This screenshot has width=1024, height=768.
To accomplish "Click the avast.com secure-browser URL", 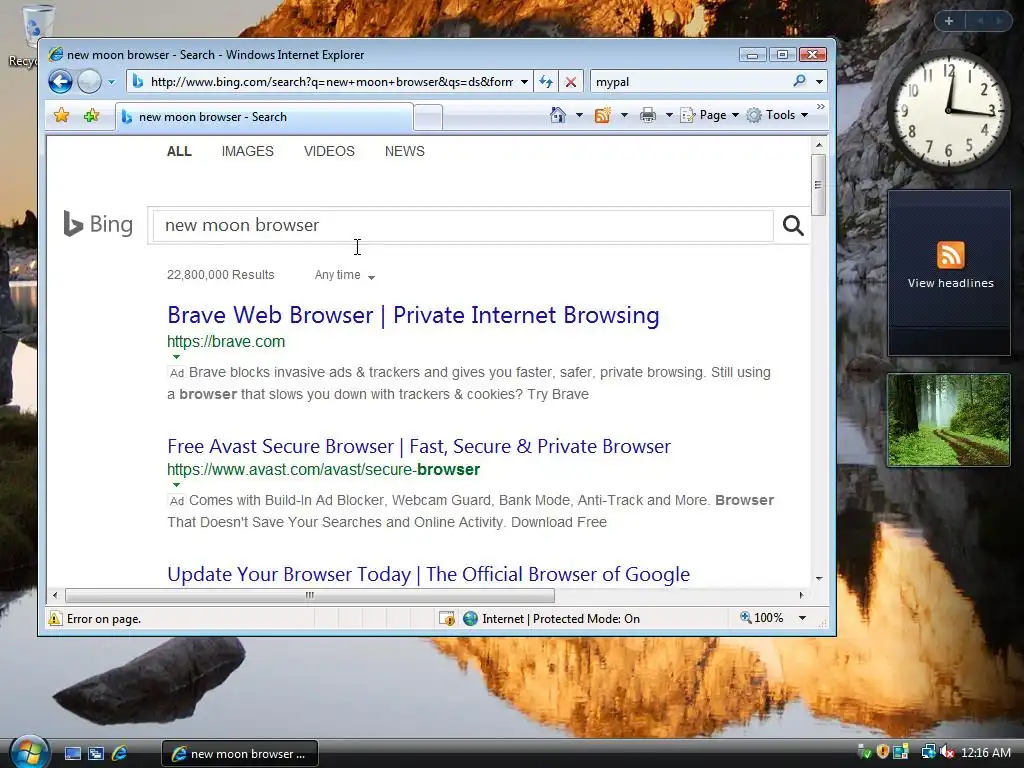I will coord(323,470).
